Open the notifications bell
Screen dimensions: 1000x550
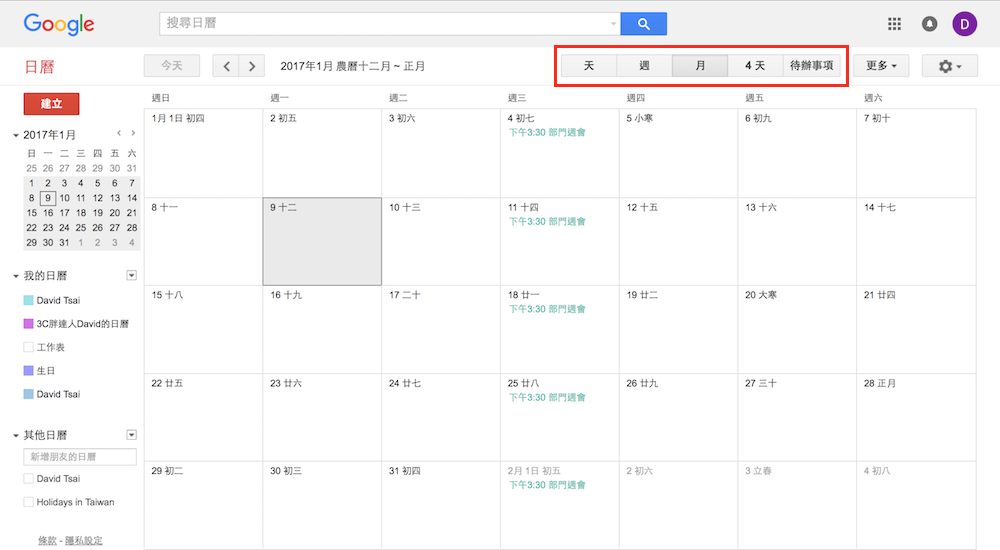coord(929,24)
